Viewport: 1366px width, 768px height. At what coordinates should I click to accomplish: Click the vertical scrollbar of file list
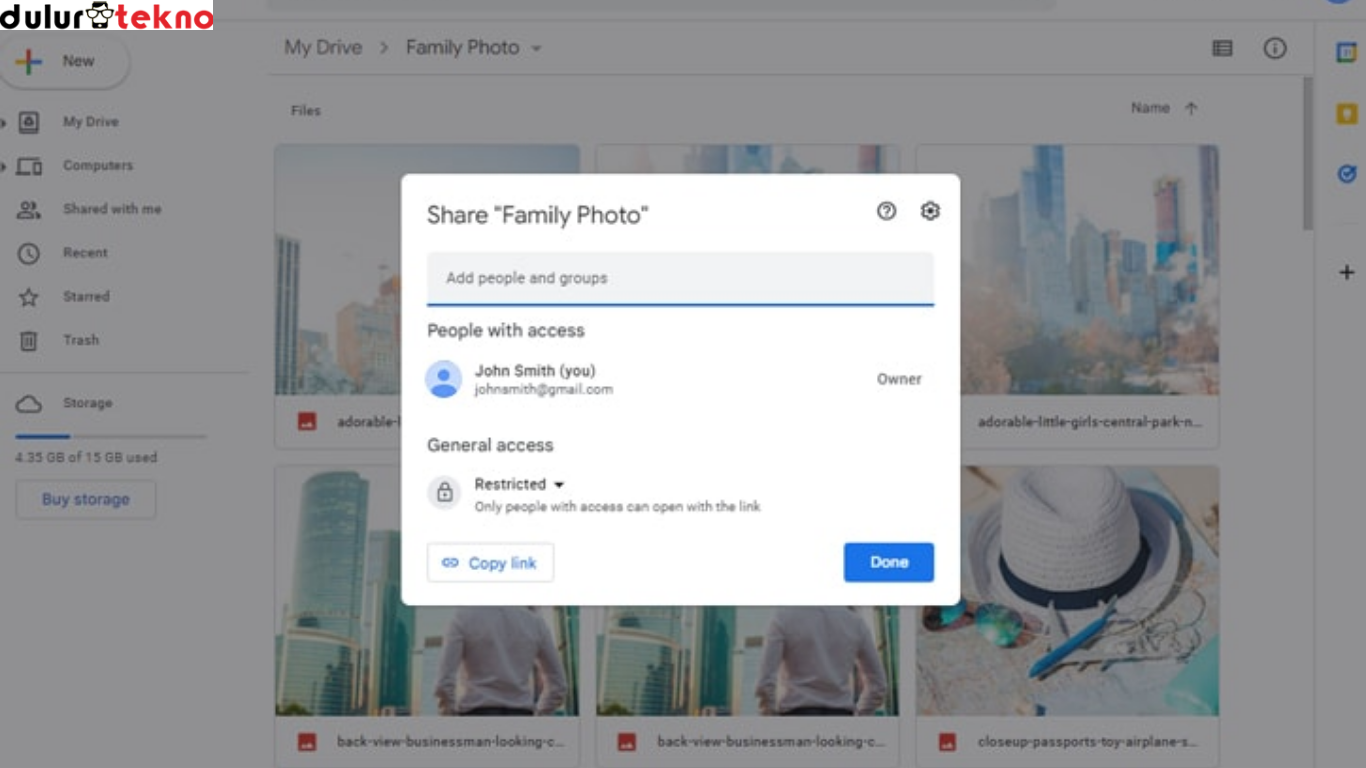tap(1307, 153)
